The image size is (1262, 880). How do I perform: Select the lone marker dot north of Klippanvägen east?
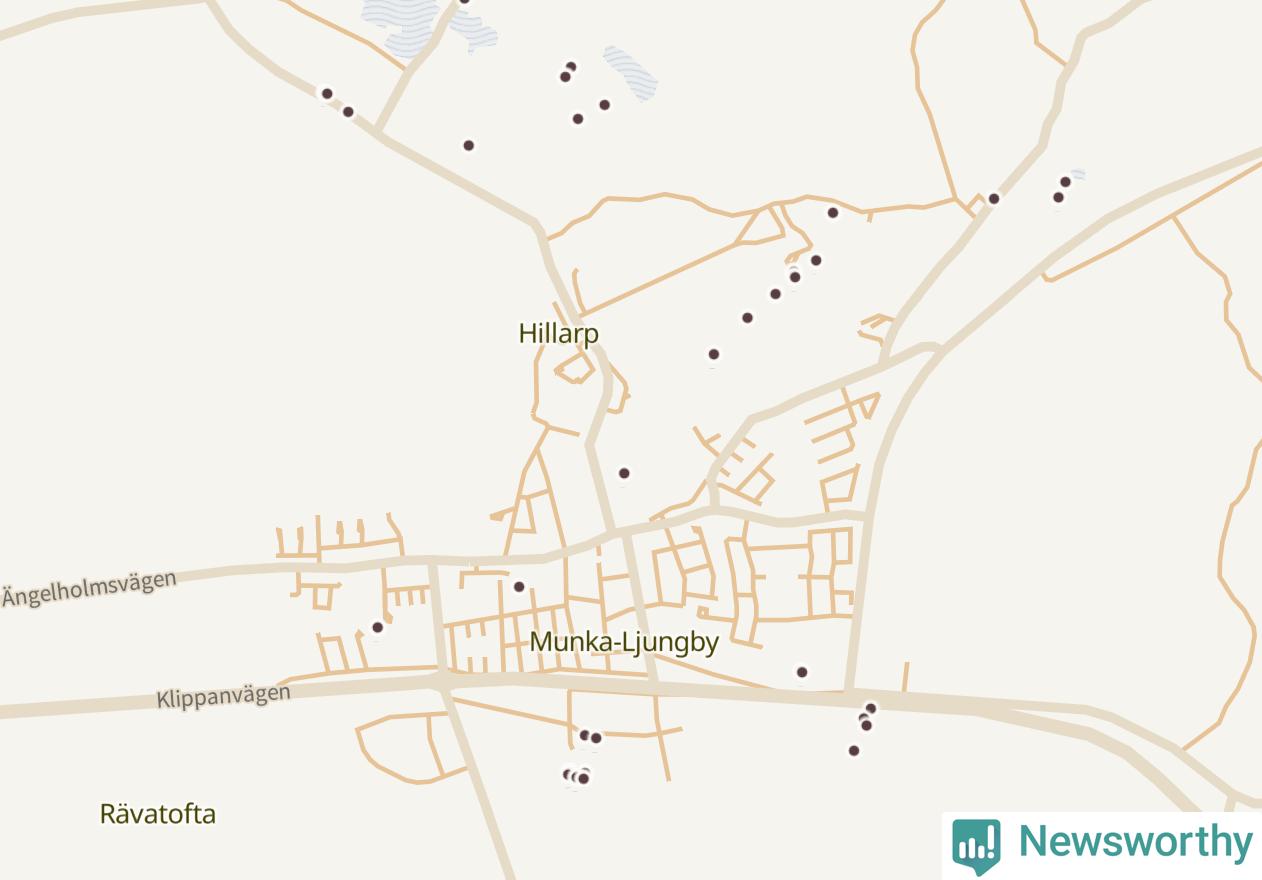pyautogui.click(x=802, y=672)
